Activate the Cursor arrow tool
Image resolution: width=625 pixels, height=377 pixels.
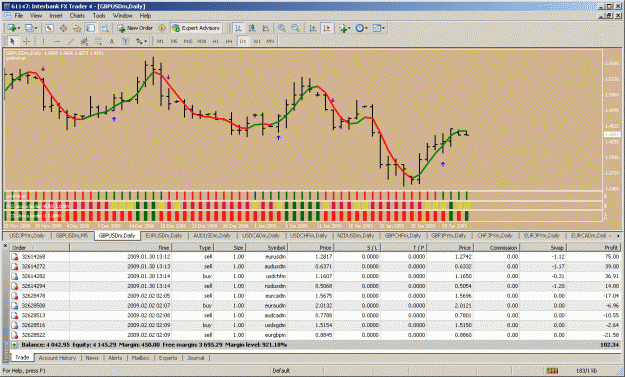12,41
